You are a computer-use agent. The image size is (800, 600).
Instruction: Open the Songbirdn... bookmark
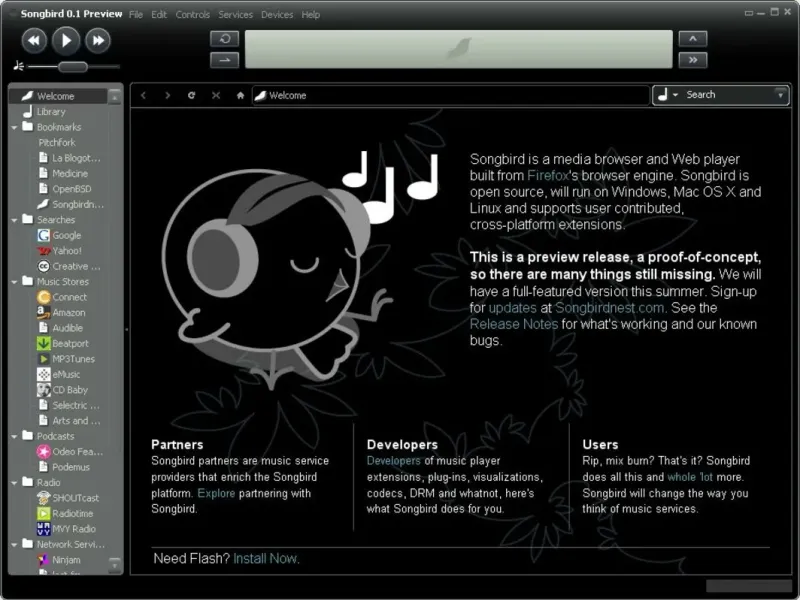tap(71, 205)
